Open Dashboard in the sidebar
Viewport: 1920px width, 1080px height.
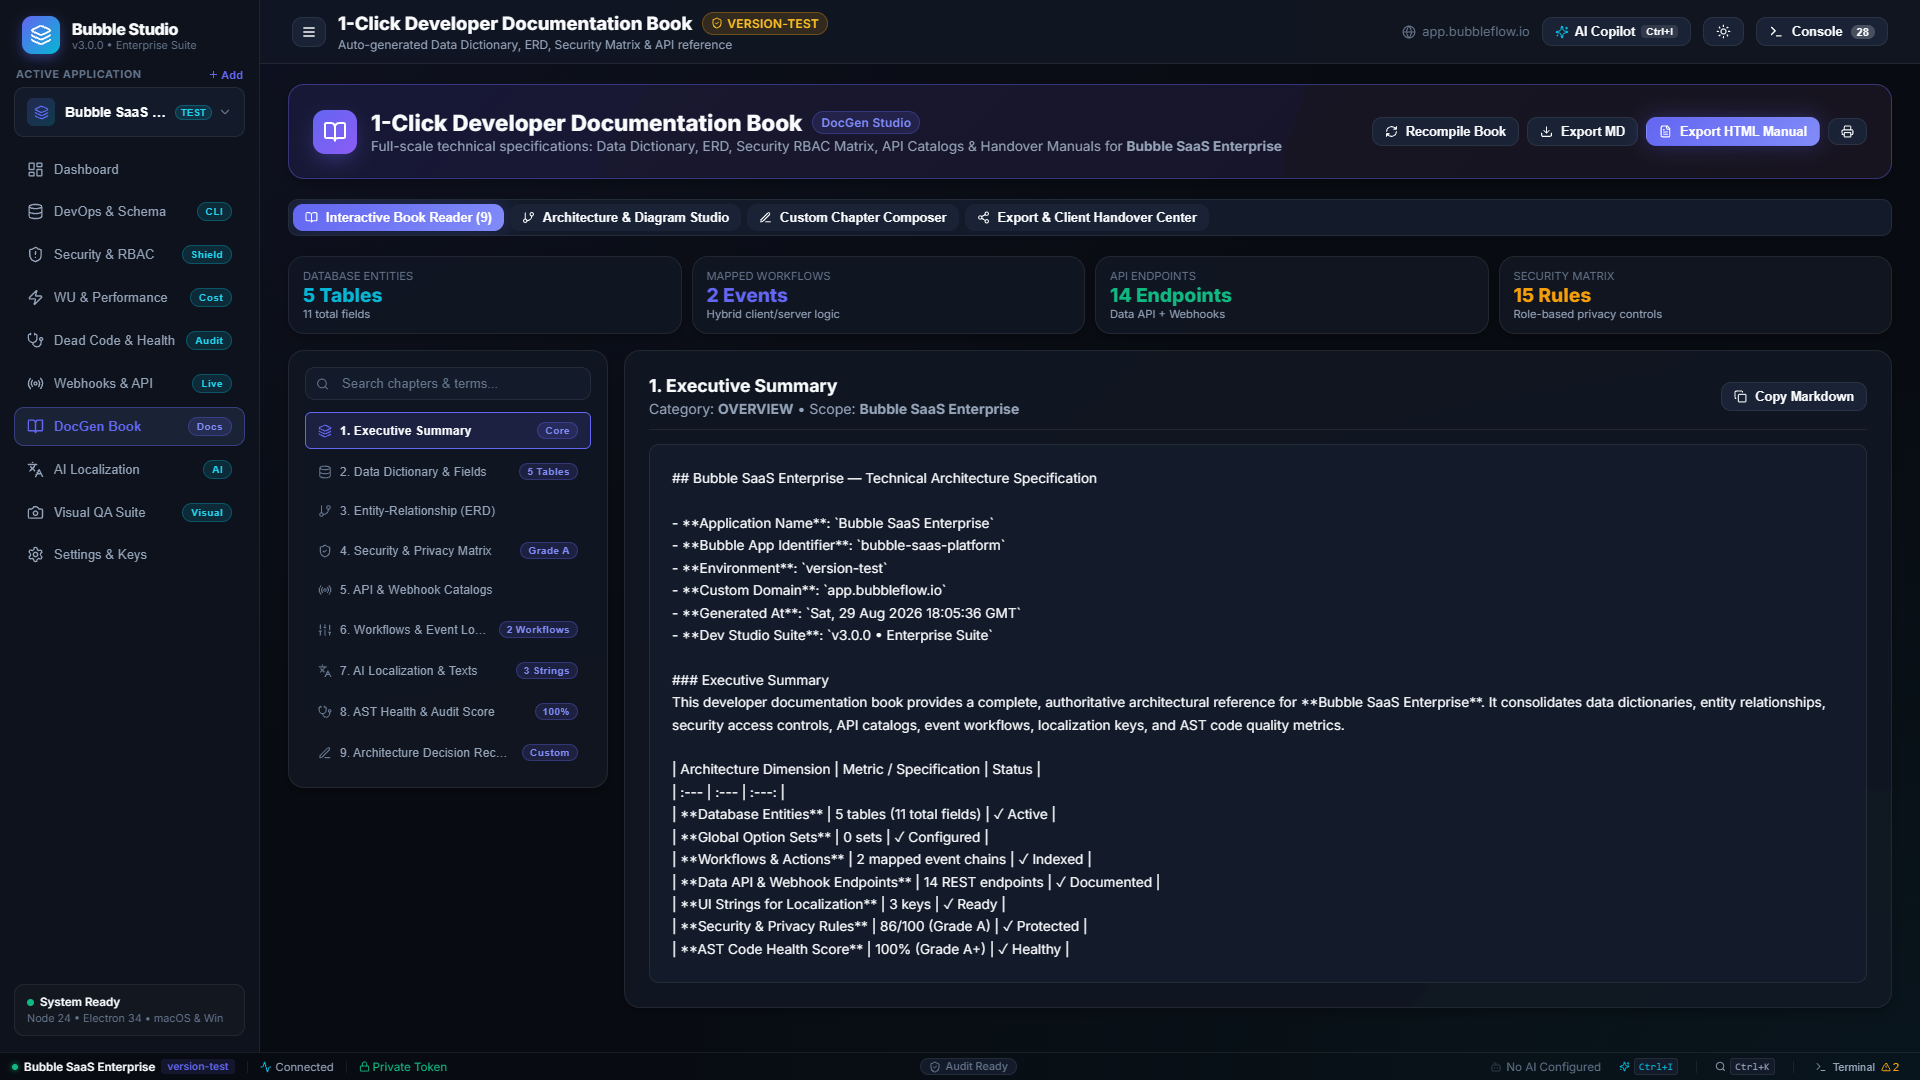coord(129,170)
